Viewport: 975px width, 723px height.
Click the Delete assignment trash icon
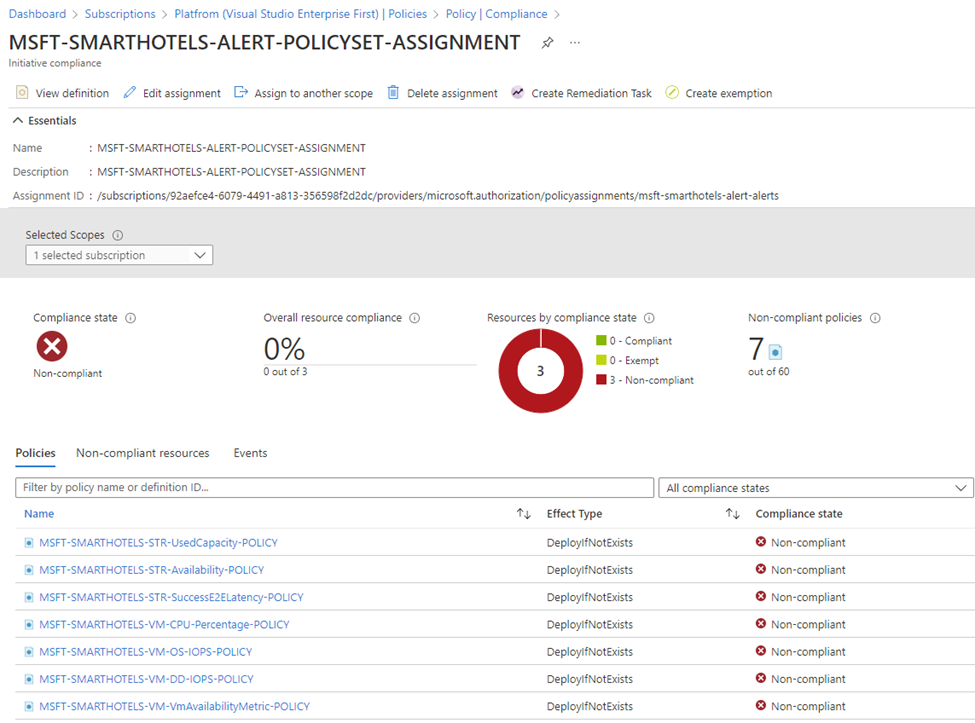(x=393, y=93)
